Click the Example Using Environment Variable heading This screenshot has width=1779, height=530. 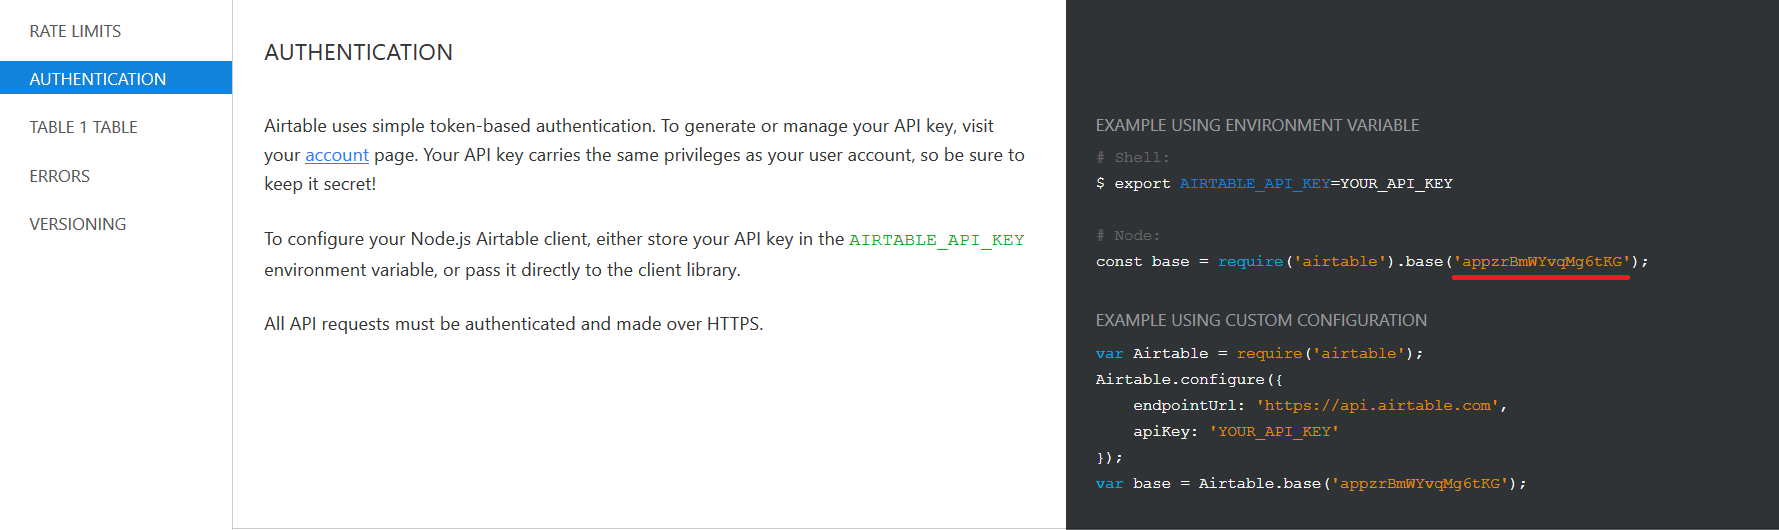click(1257, 125)
